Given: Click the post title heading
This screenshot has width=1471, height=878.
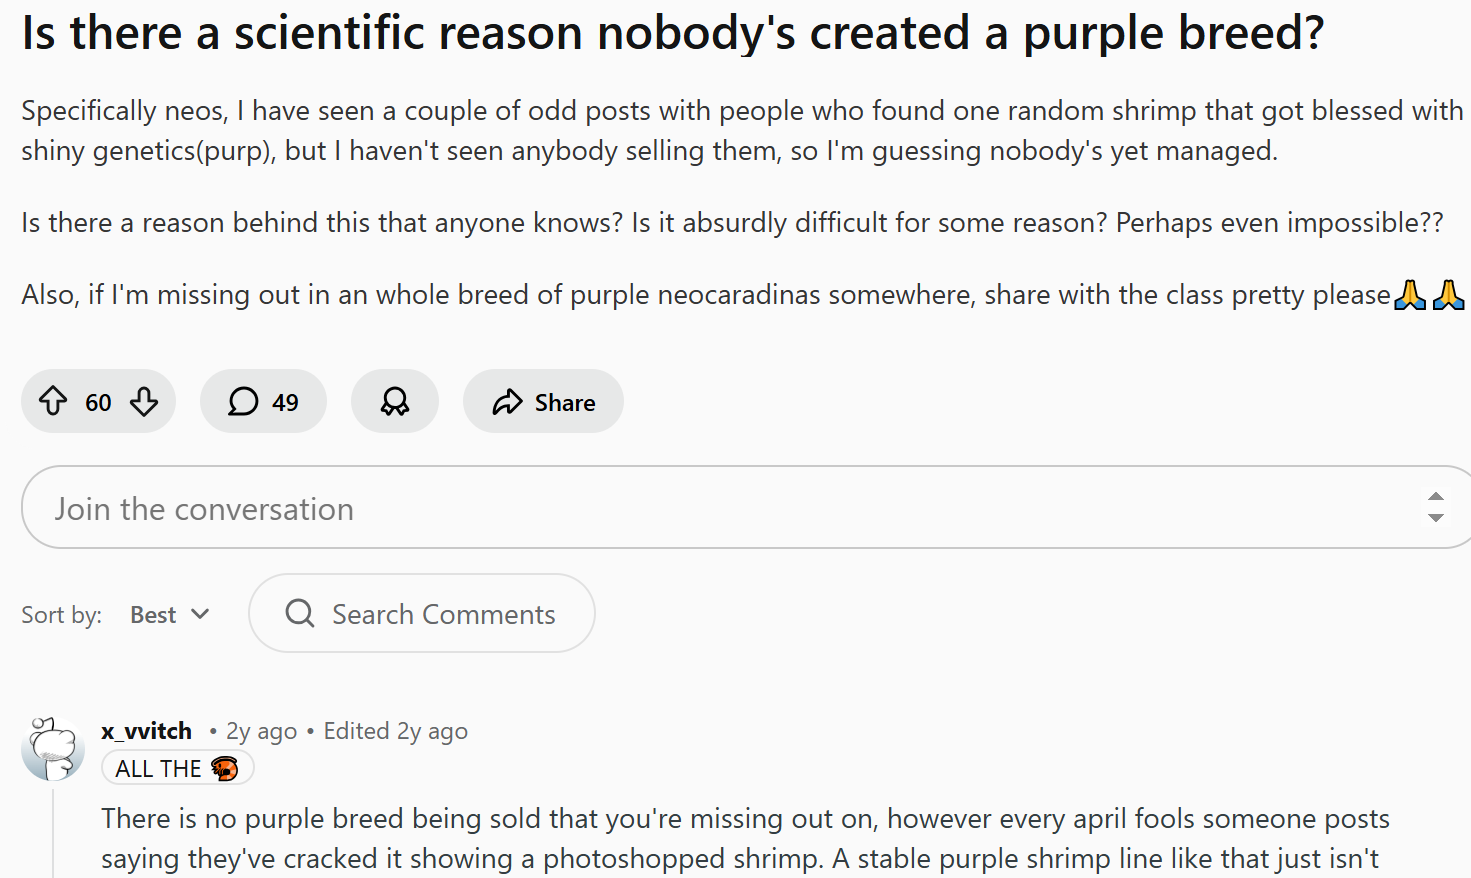Looking at the screenshot, I should pyautogui.click(x=672, y=32).
